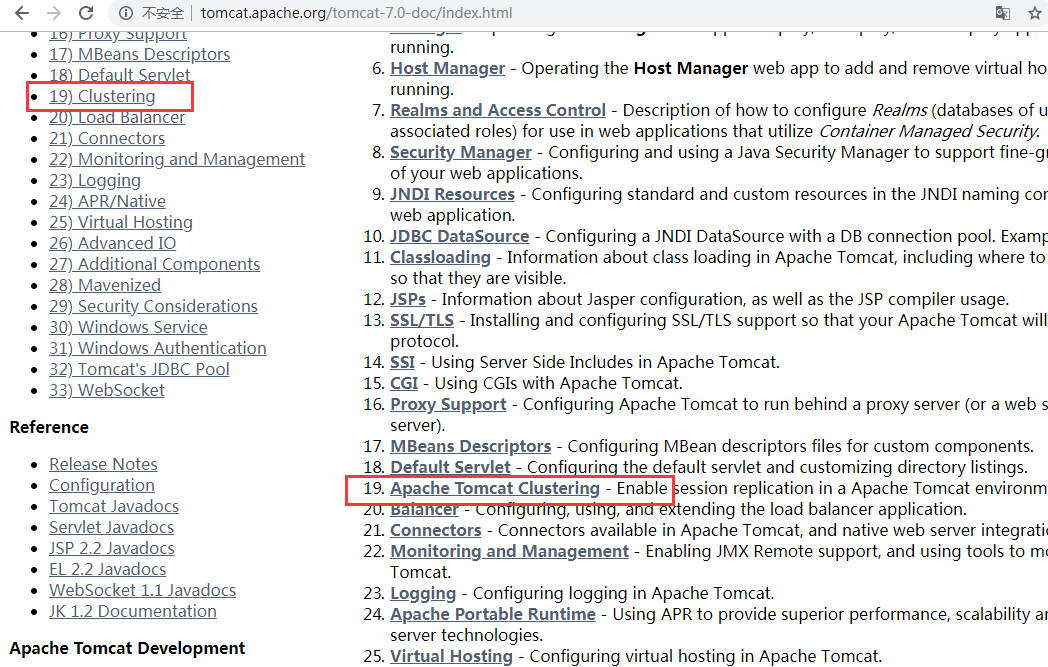Open the Security Manager guide link

tap(461, 152)
